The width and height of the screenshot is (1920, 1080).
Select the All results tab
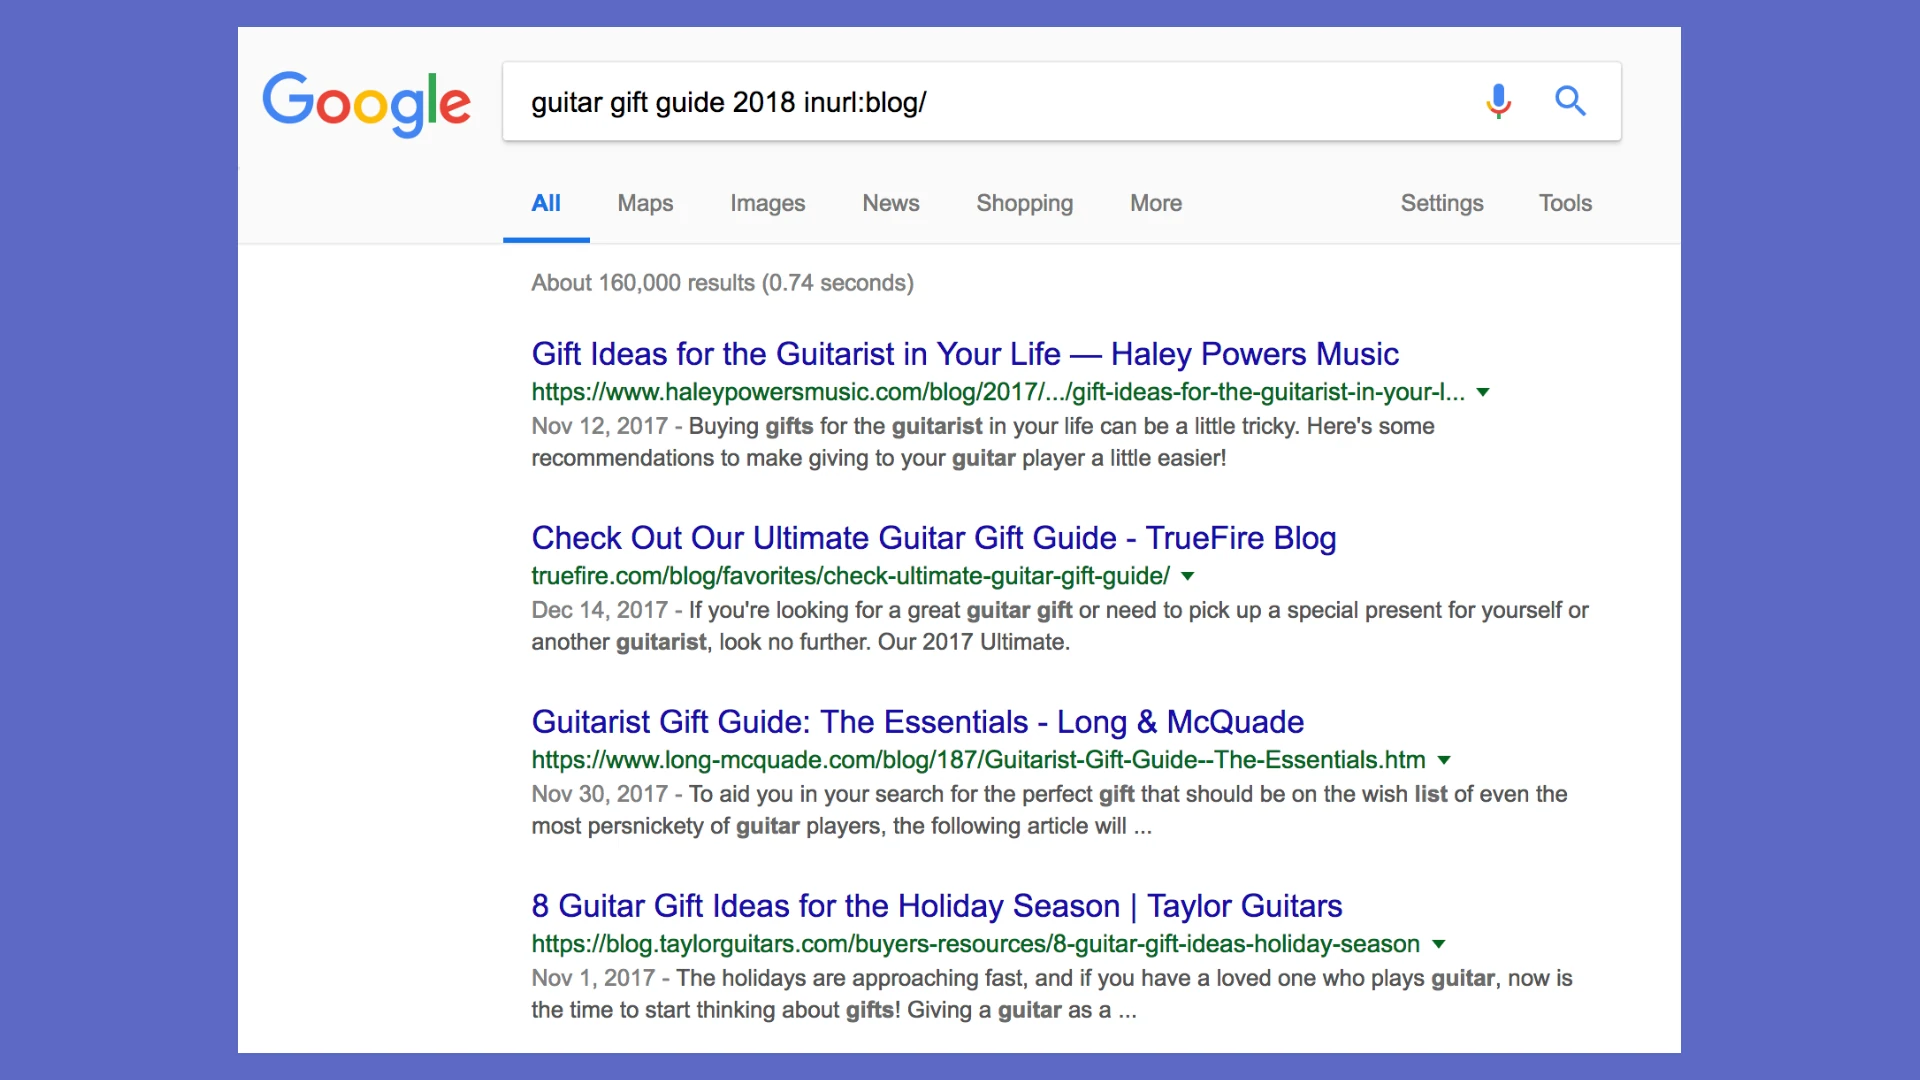(546, 203)
